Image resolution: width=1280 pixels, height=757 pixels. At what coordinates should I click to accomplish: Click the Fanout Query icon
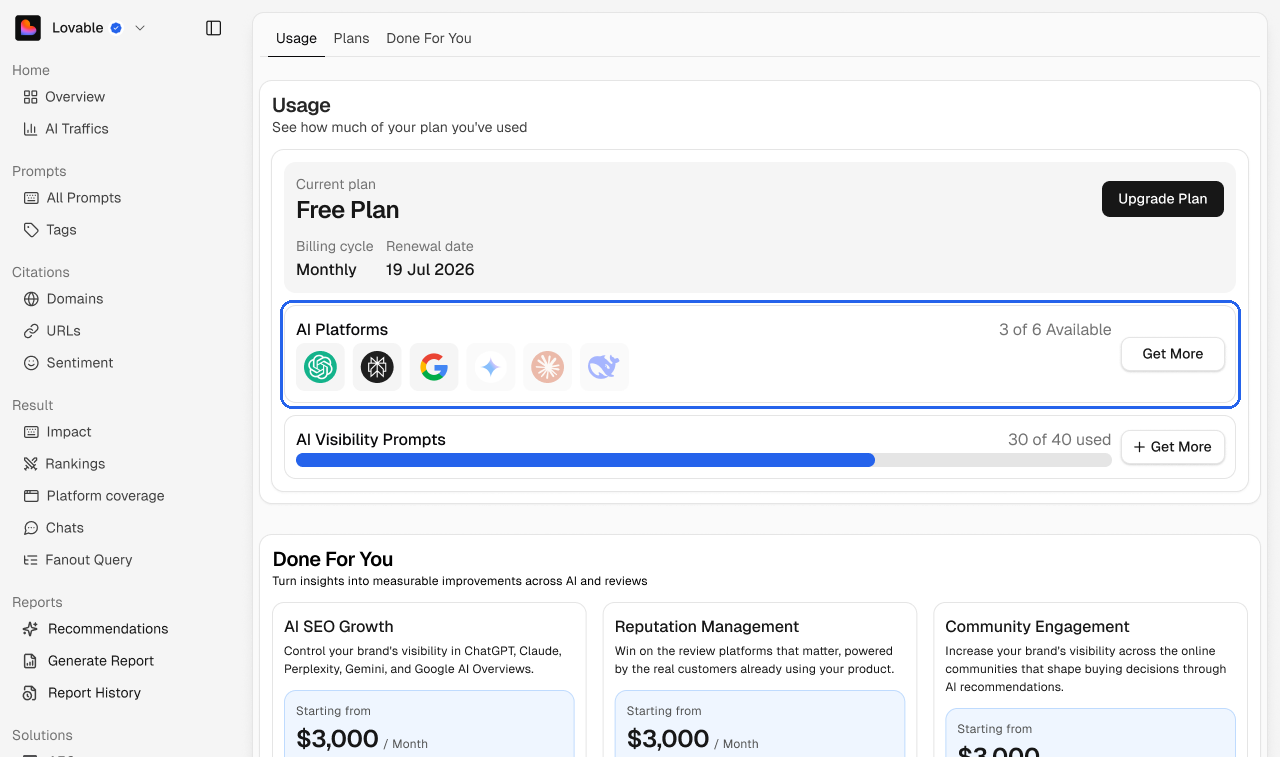31,560
